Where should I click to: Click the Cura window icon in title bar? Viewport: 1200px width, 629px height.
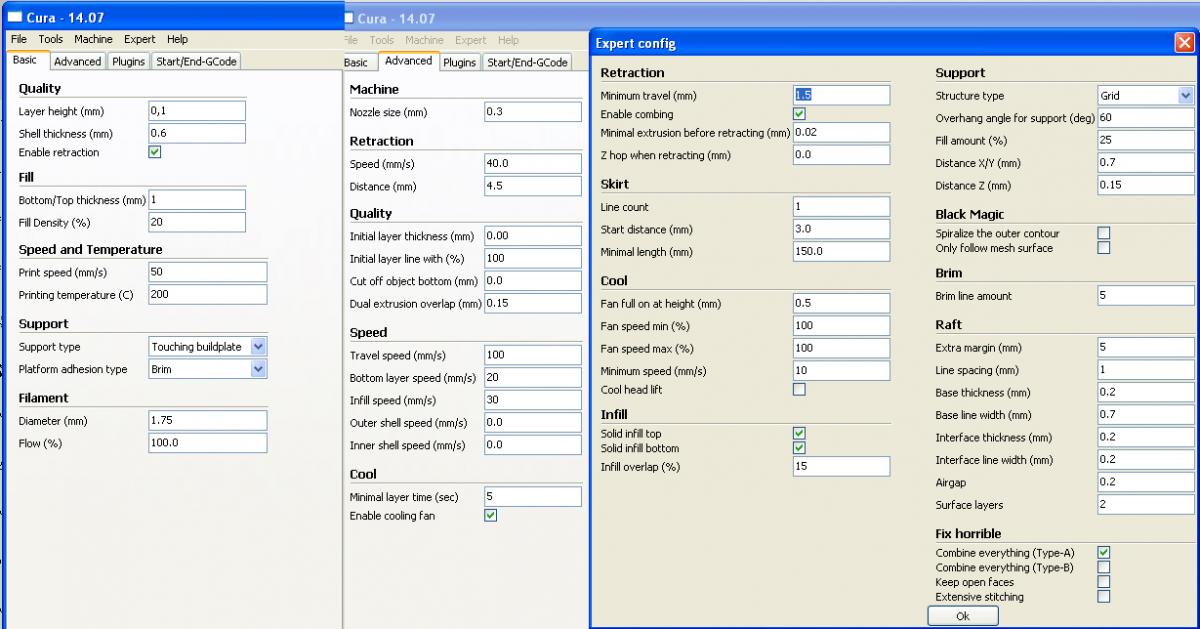pos(14,17)
